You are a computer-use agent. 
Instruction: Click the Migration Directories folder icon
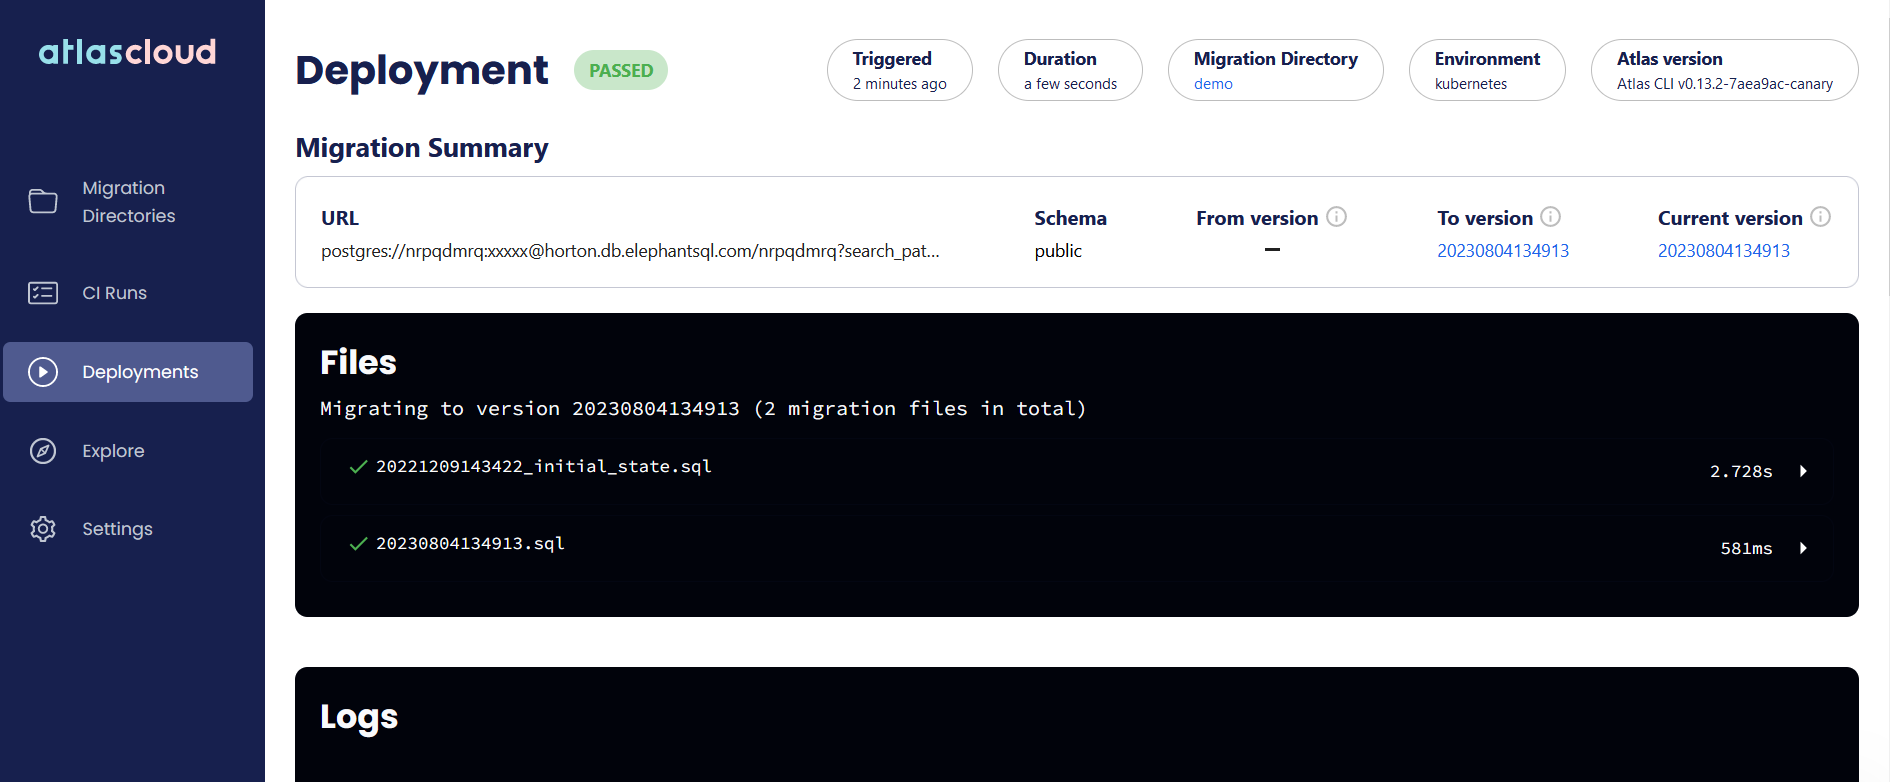click(x=43, y=202)
